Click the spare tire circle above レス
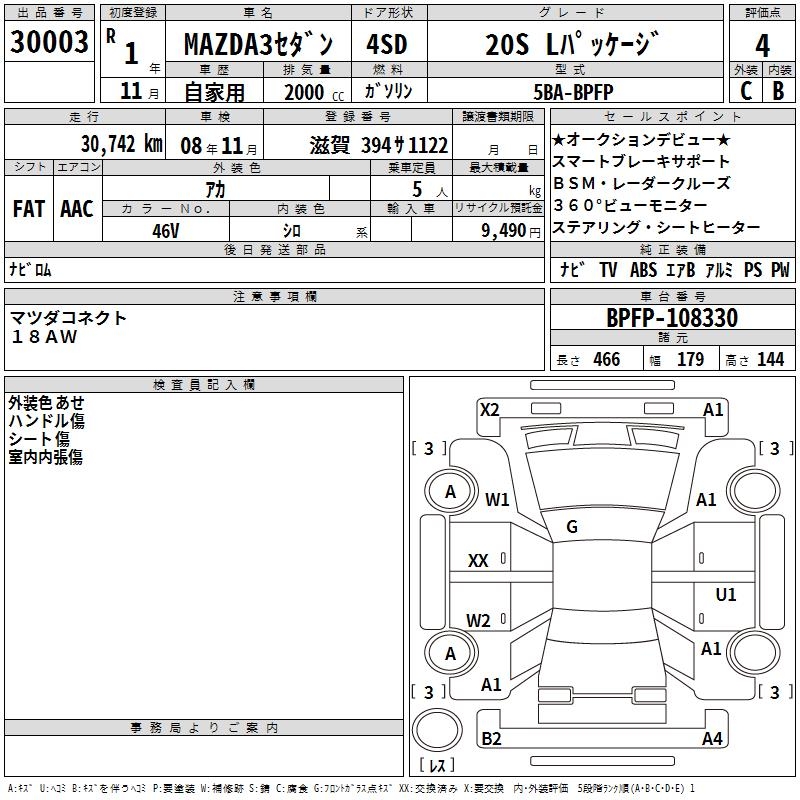 tap(437, 729)
